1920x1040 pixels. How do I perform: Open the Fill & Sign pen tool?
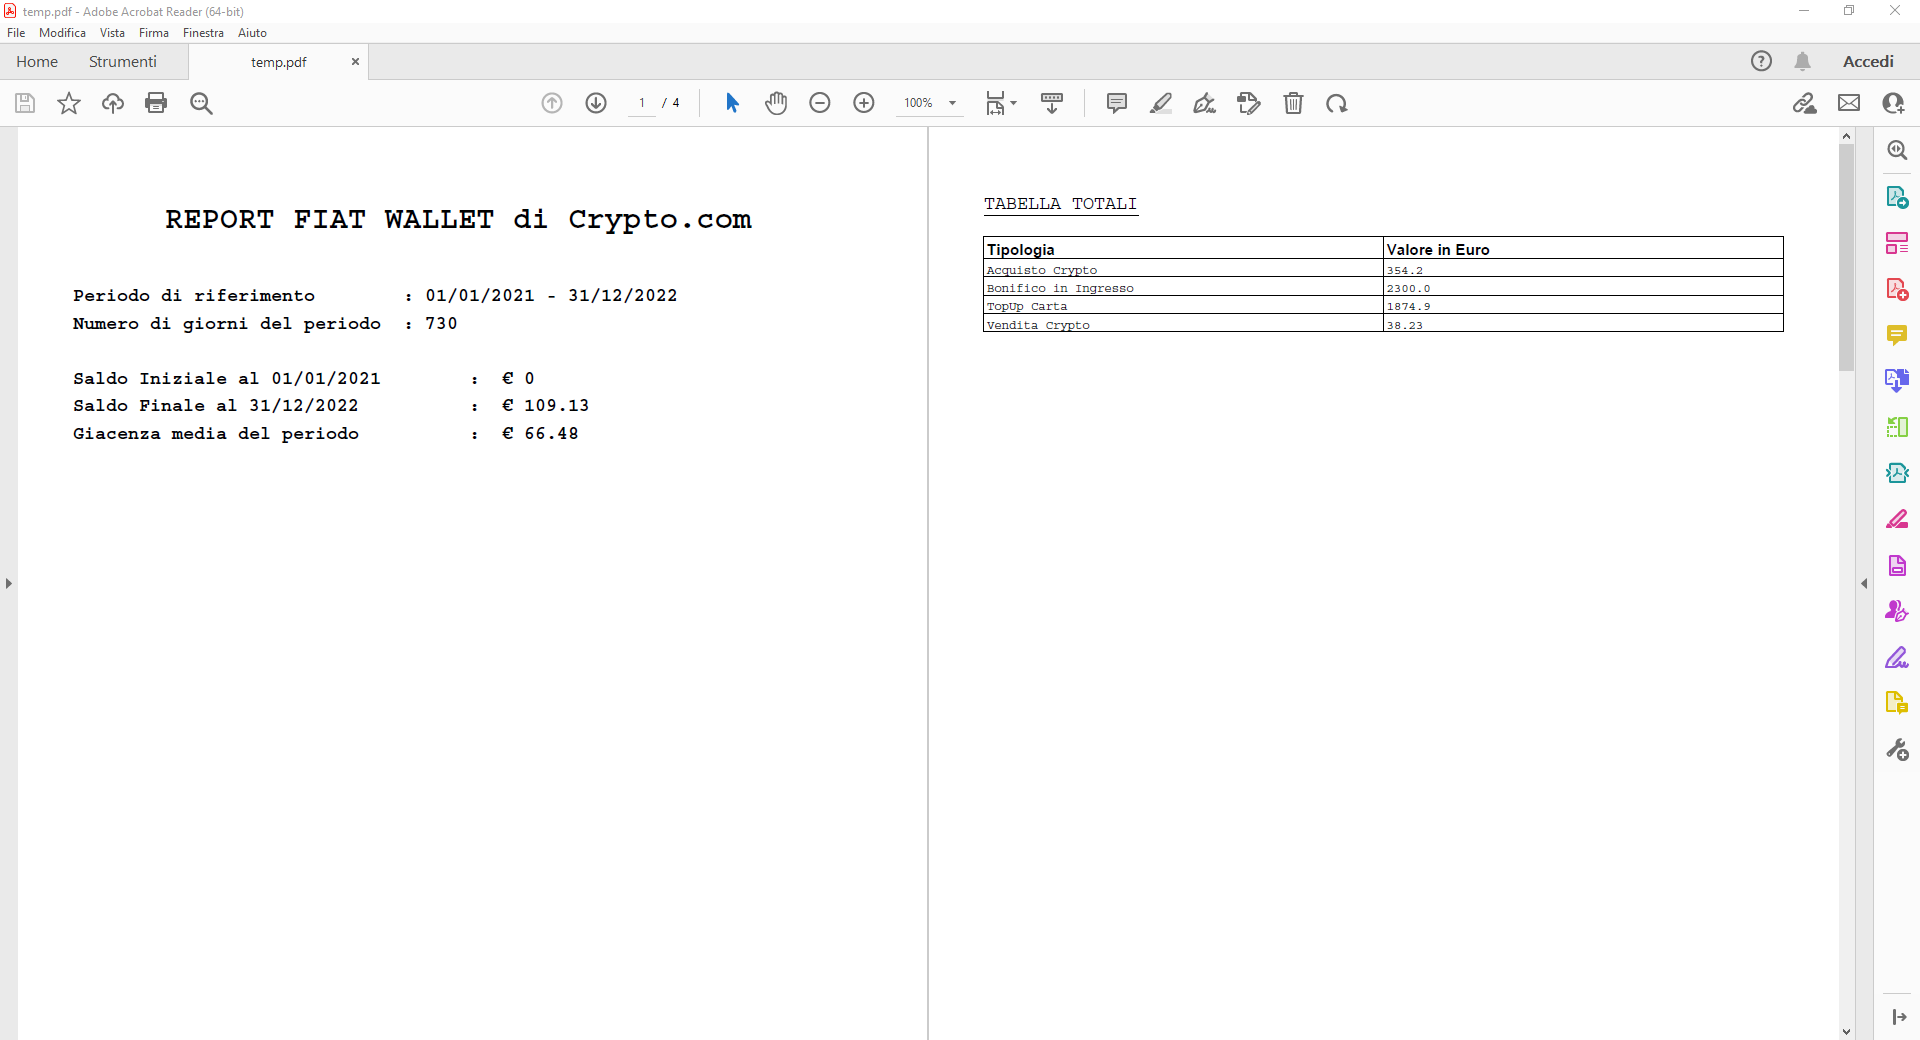(1204, 103)
